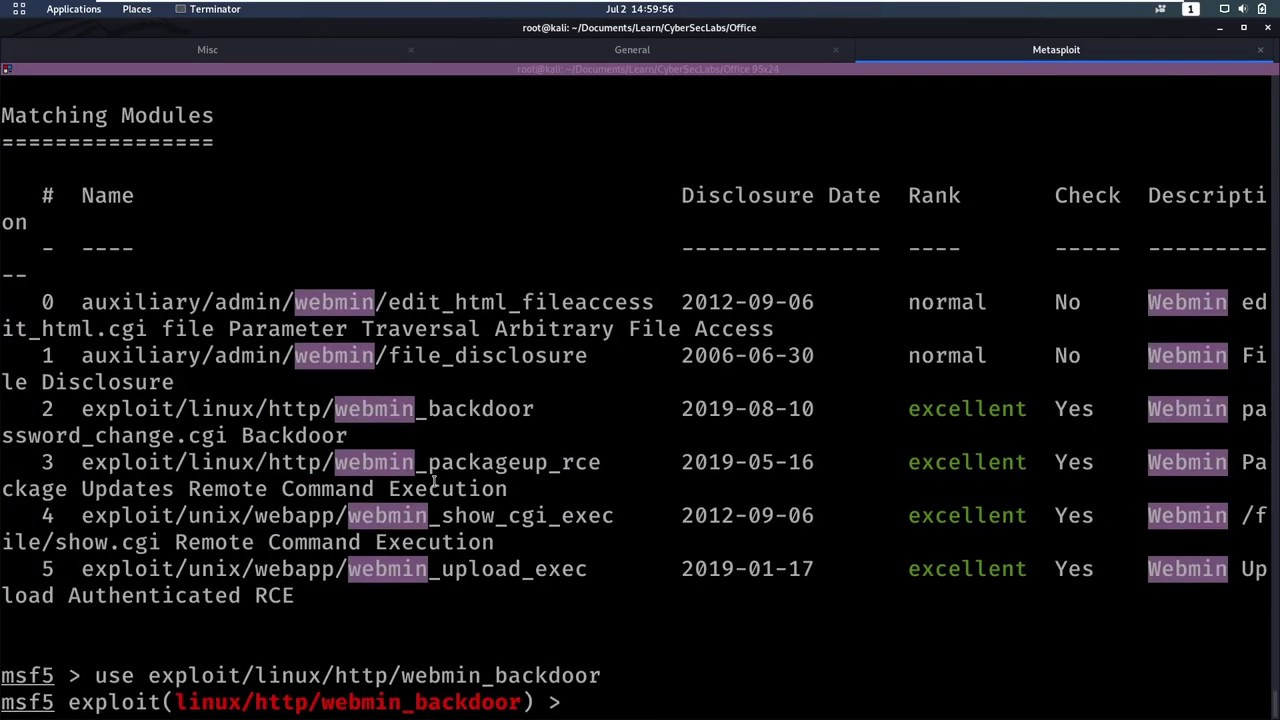Click the screen recording camera icon
Screen dimensions: 1280x720
tap(1160, 9)
